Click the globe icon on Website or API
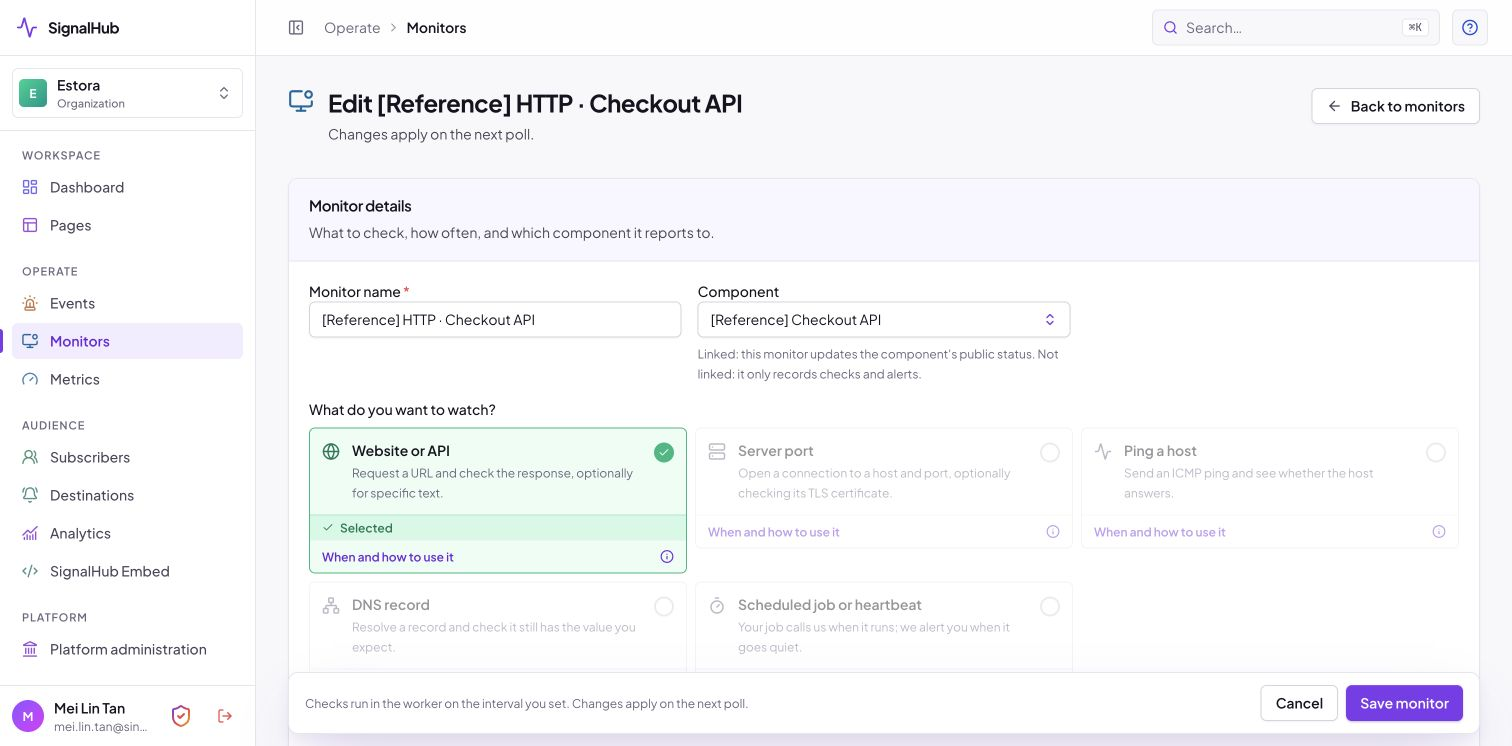 [331, 452]
